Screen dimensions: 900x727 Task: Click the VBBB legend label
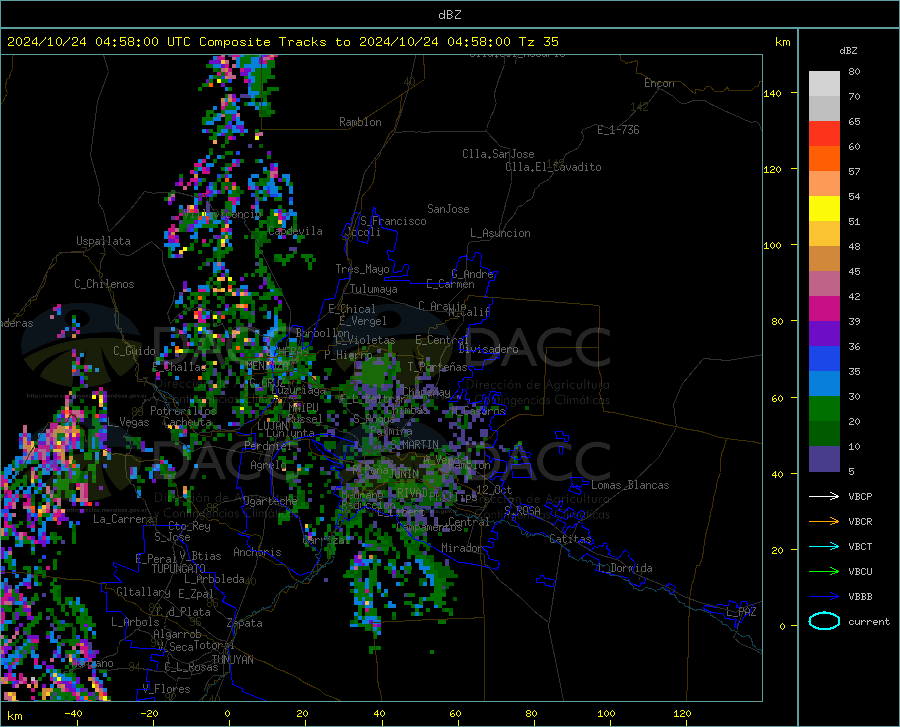(x=860, y=597)
